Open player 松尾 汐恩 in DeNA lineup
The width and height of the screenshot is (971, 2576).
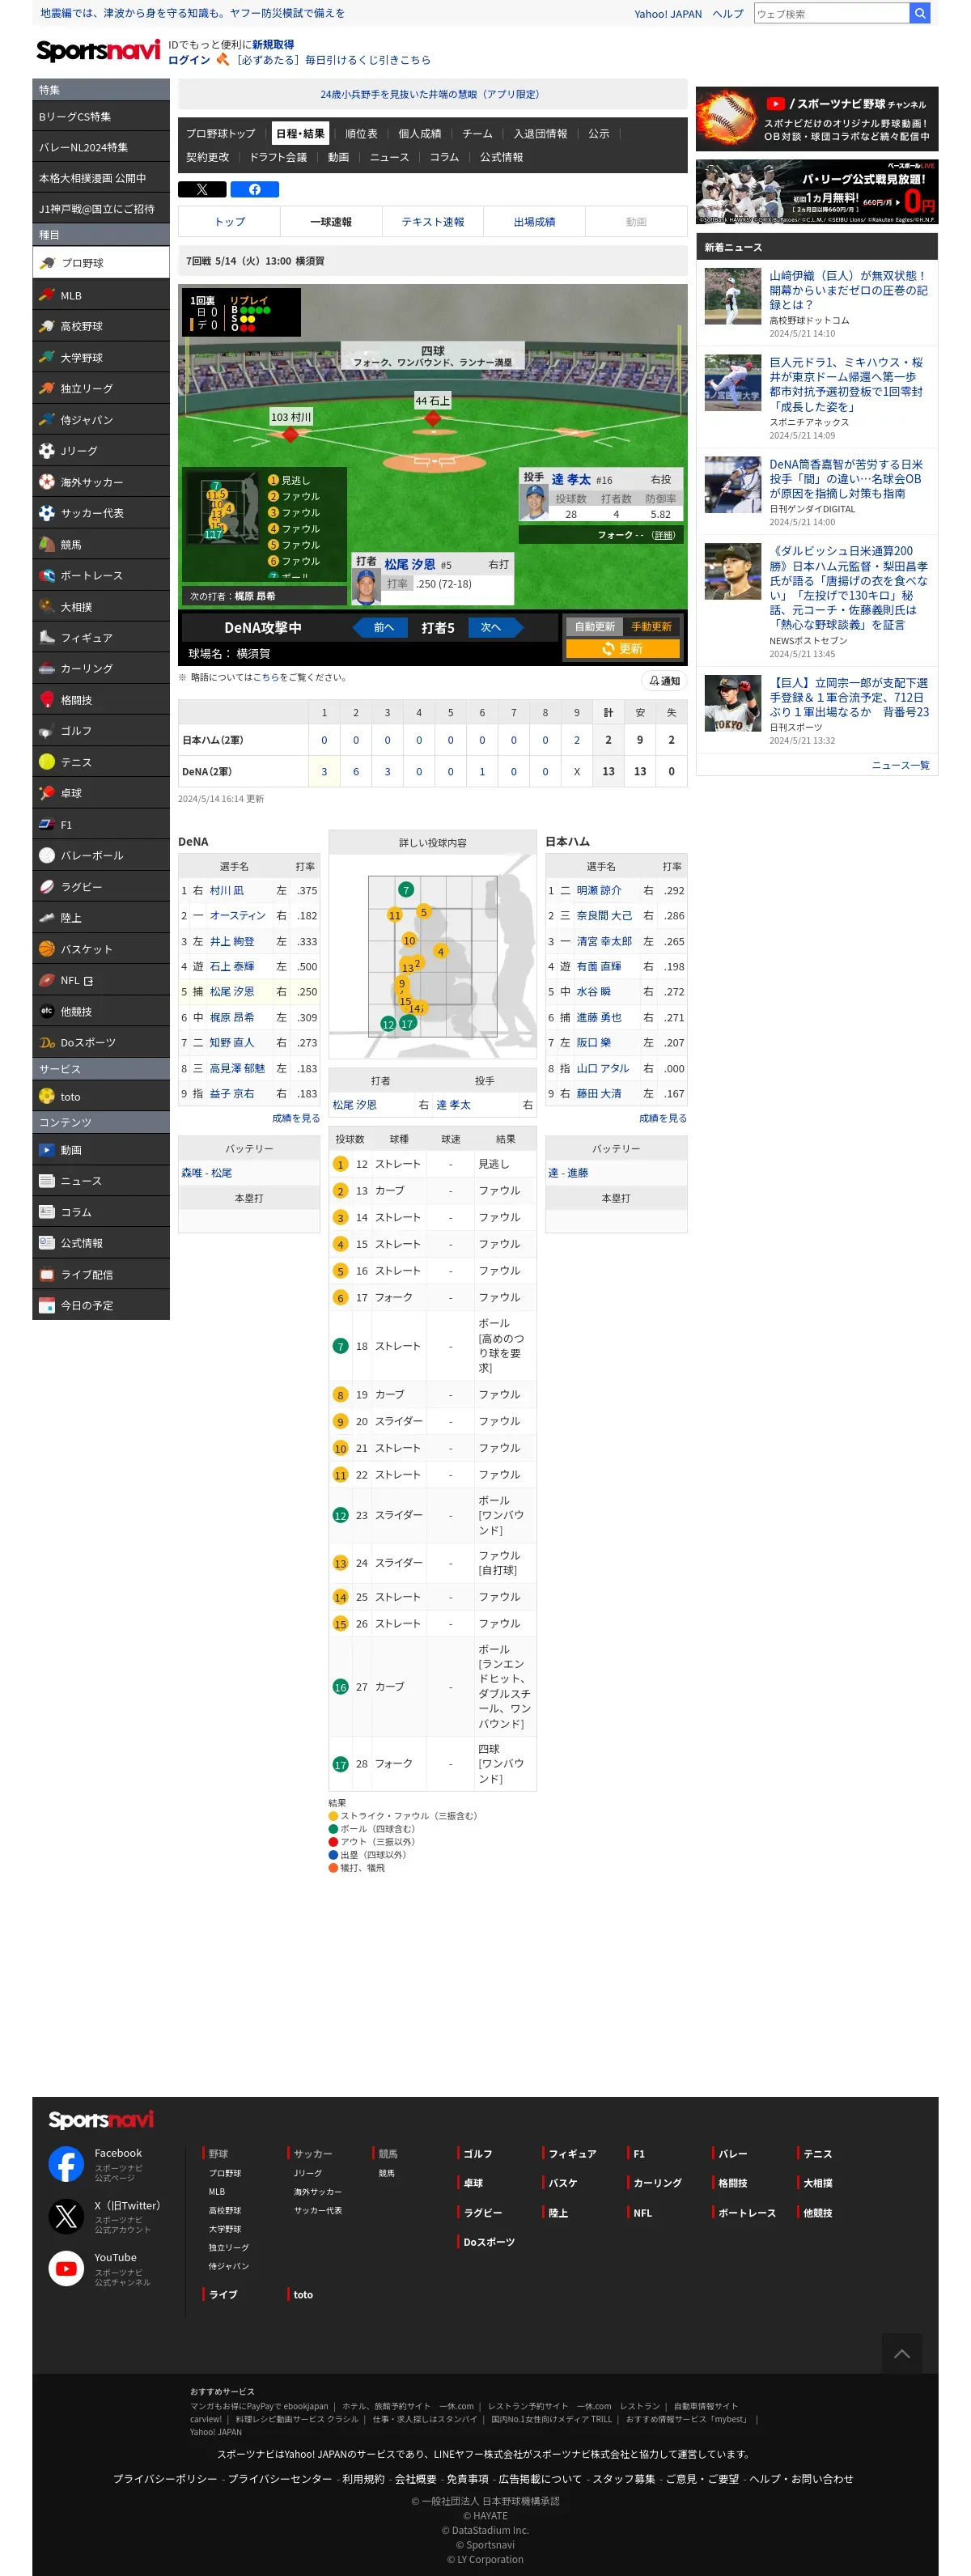coord(232,991)
